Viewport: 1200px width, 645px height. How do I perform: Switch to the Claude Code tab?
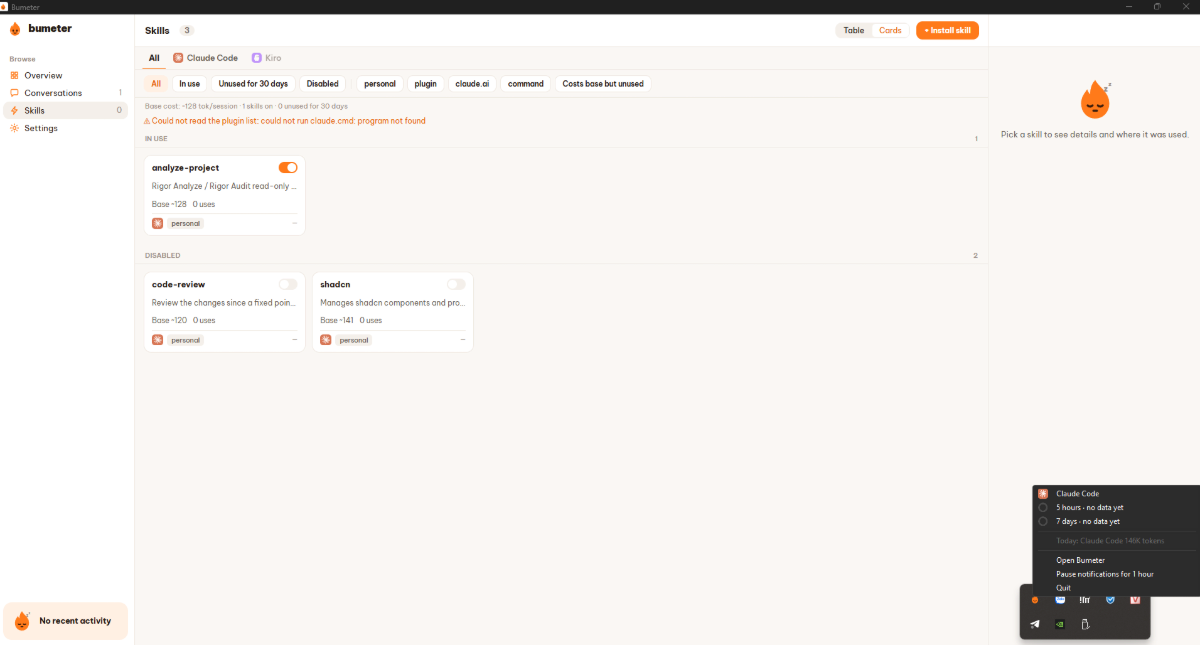click(x=205, y=58)
